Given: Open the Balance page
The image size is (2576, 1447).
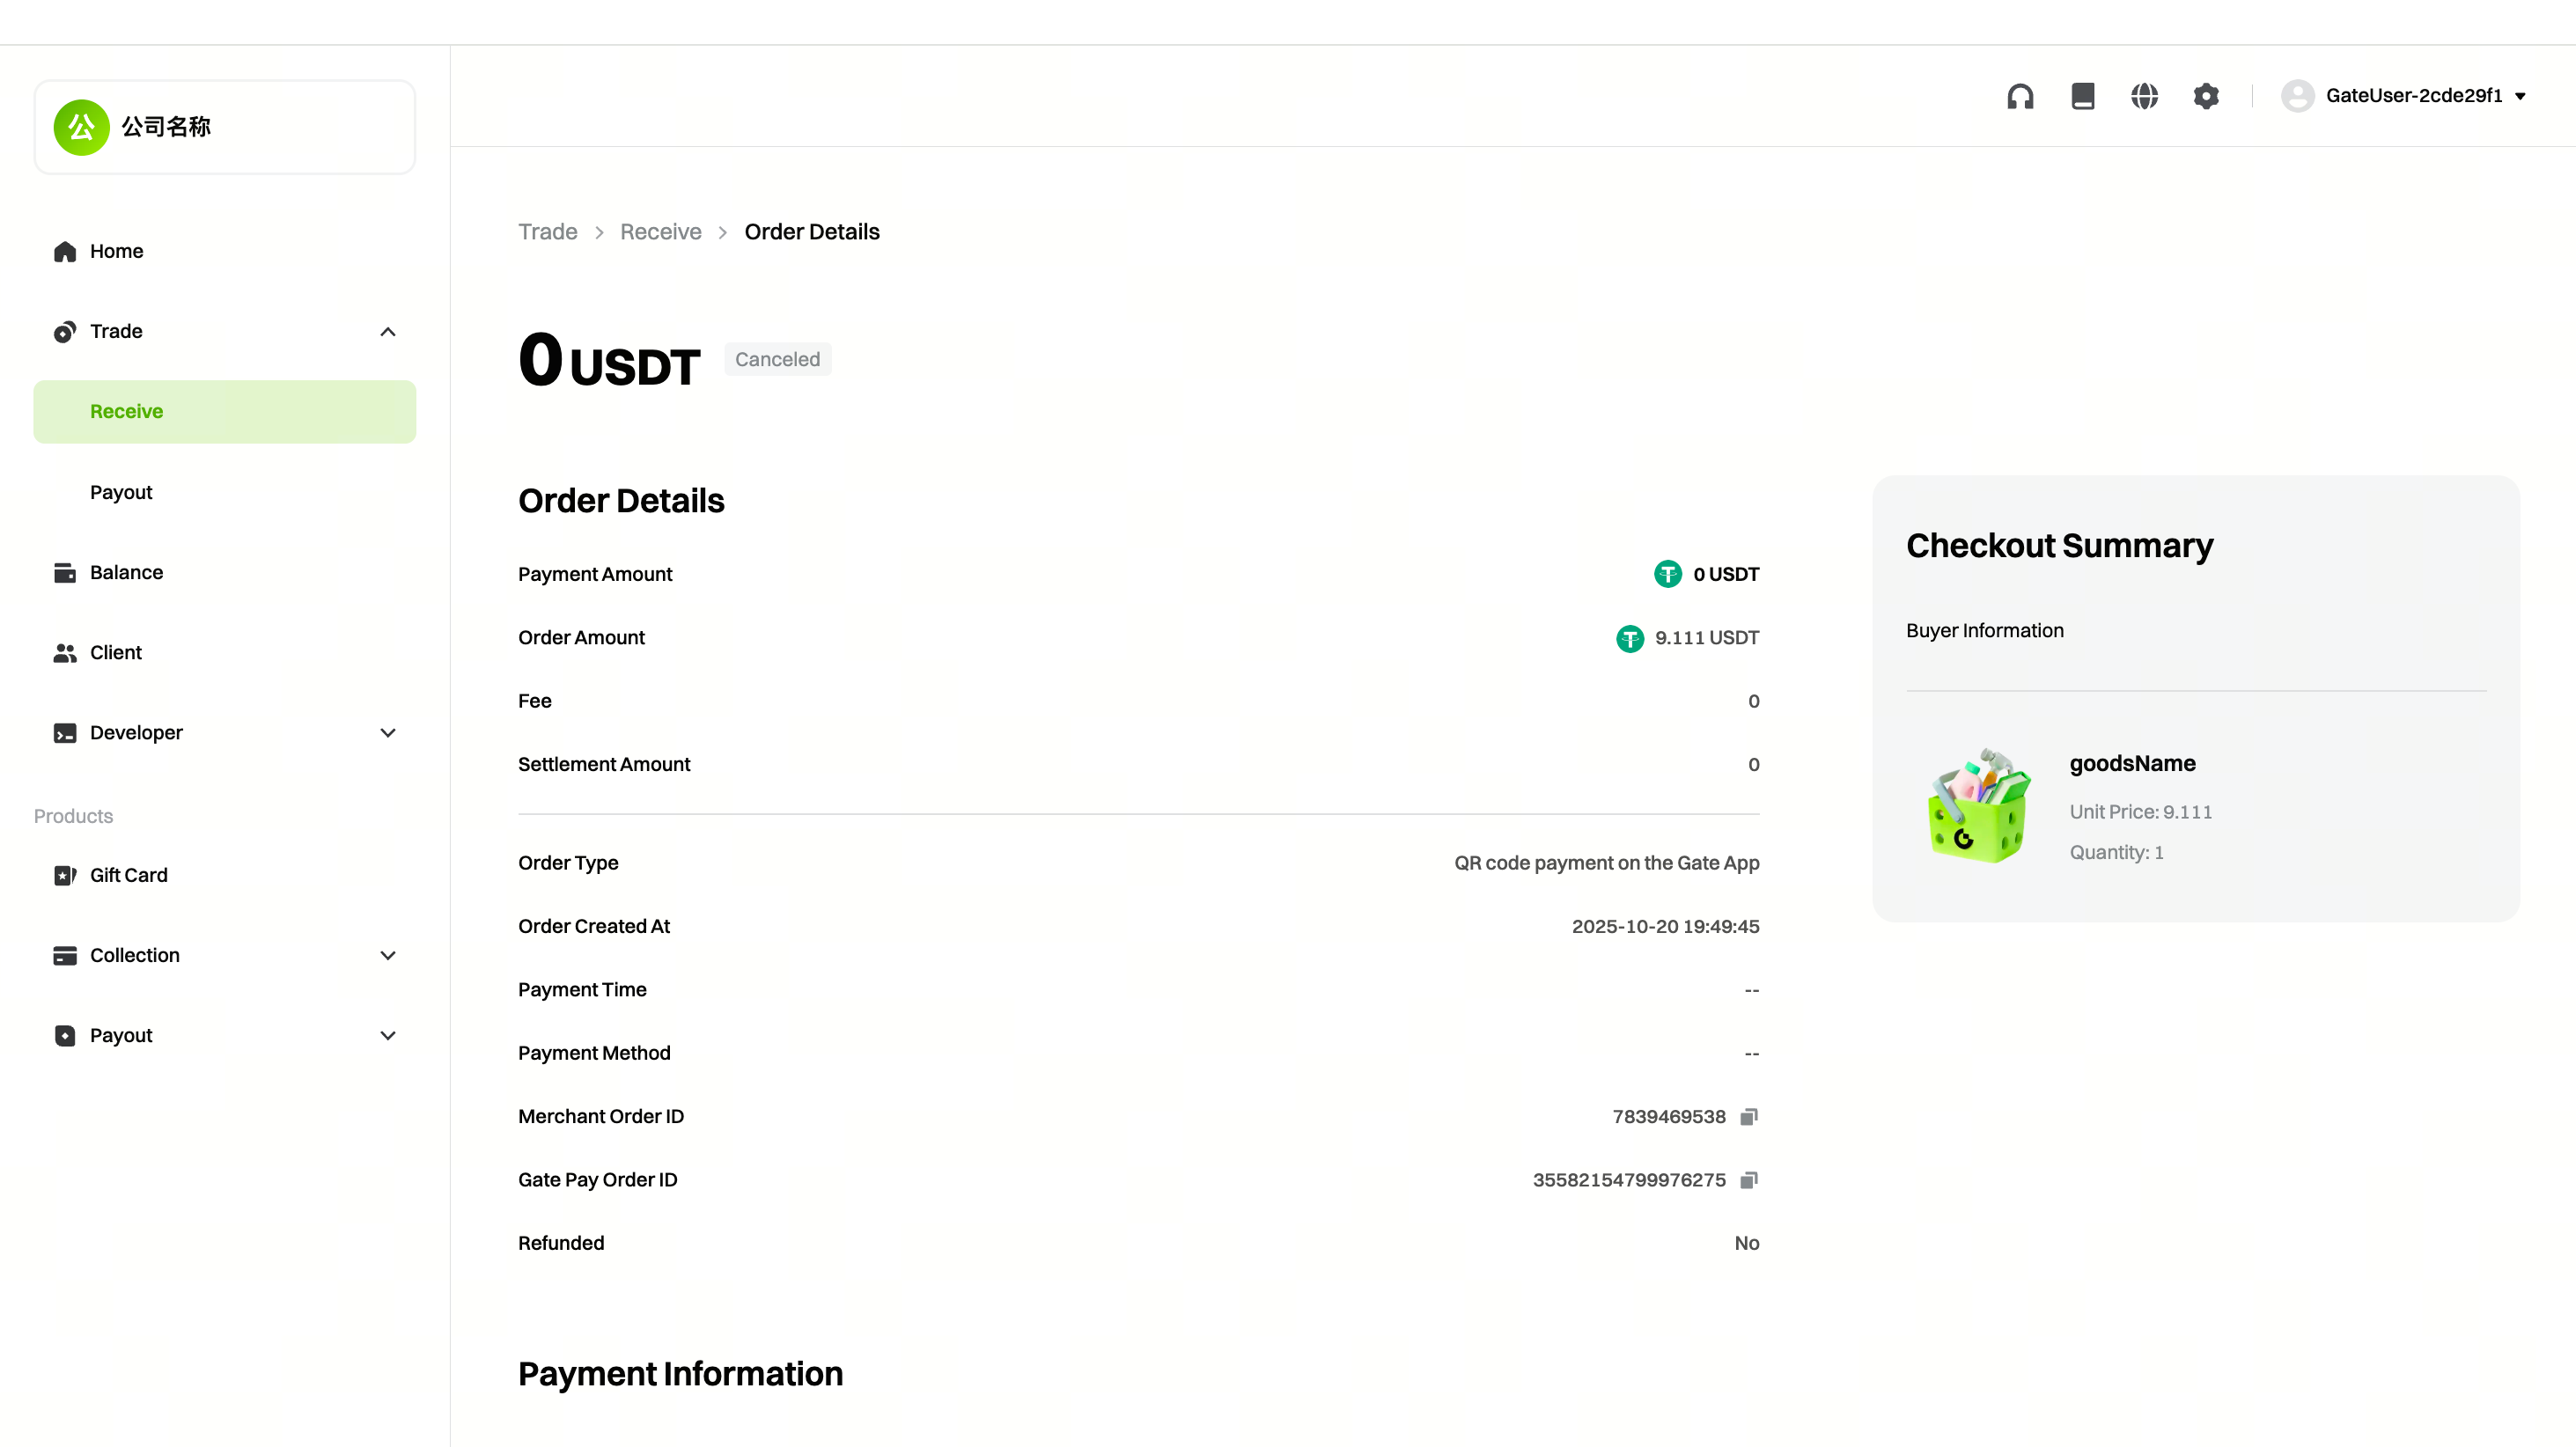Looking at the screenshot, I should [126, 572].
